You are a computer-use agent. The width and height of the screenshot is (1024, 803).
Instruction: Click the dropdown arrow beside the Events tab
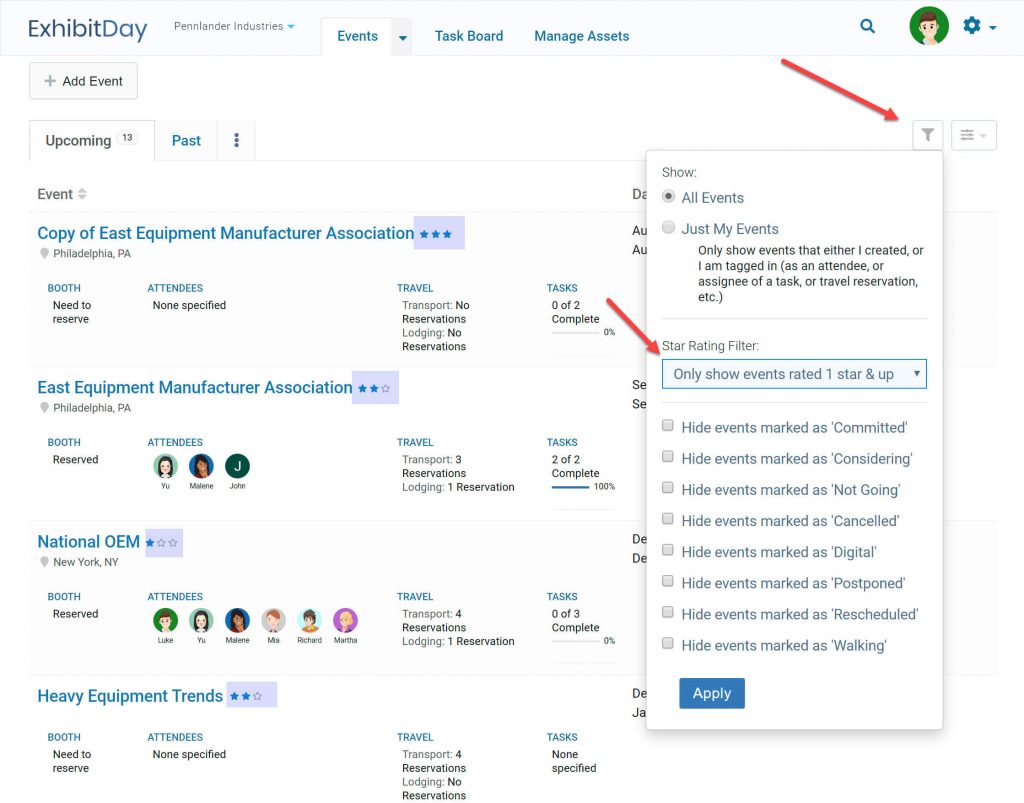[402, 35]
